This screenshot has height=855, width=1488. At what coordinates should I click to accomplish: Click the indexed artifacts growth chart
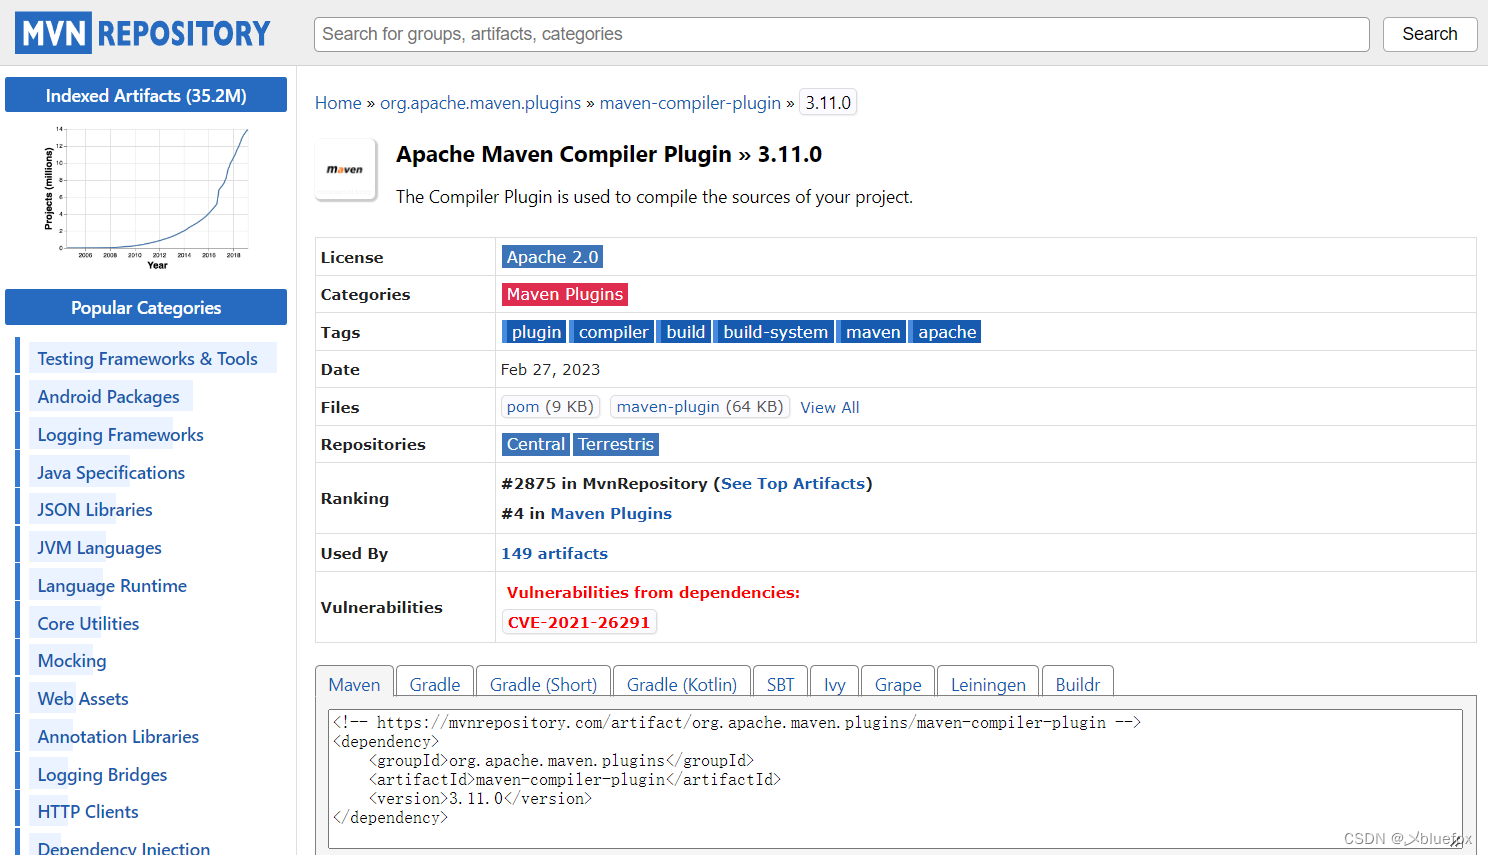146,196
